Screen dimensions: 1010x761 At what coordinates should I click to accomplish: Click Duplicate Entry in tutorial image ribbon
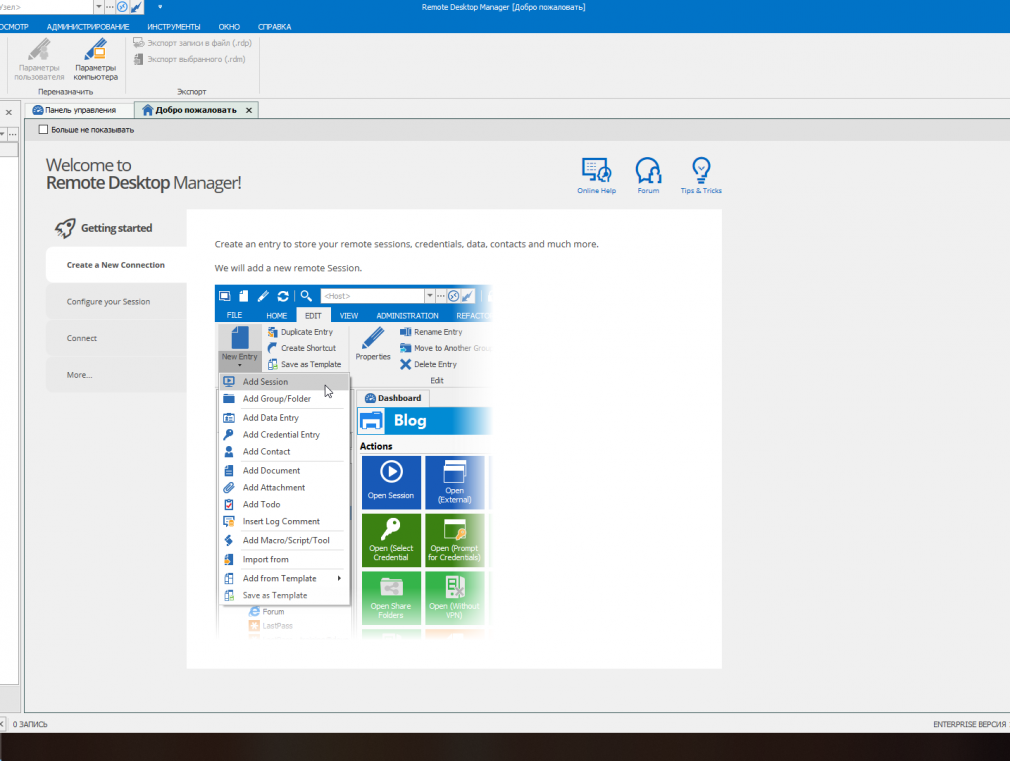tap(300, 332)
